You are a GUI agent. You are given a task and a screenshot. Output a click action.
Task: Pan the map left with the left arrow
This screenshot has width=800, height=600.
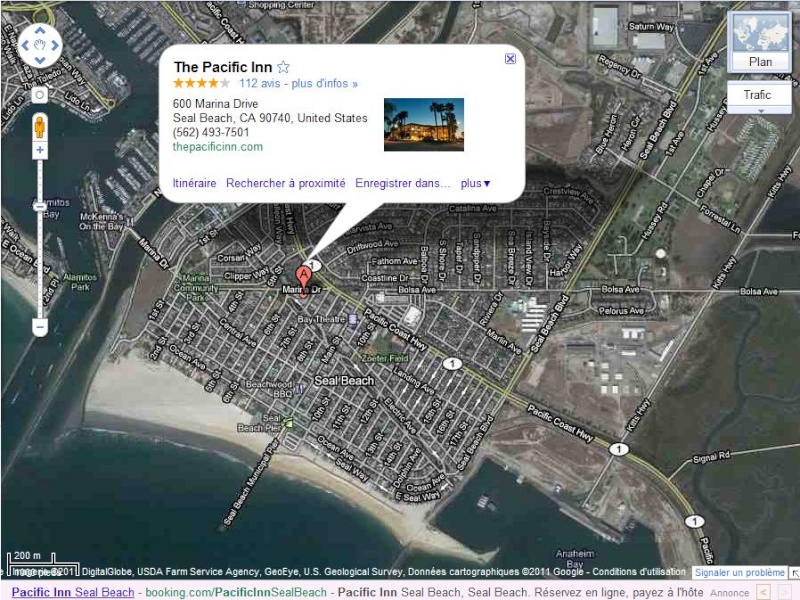[25, 45]
